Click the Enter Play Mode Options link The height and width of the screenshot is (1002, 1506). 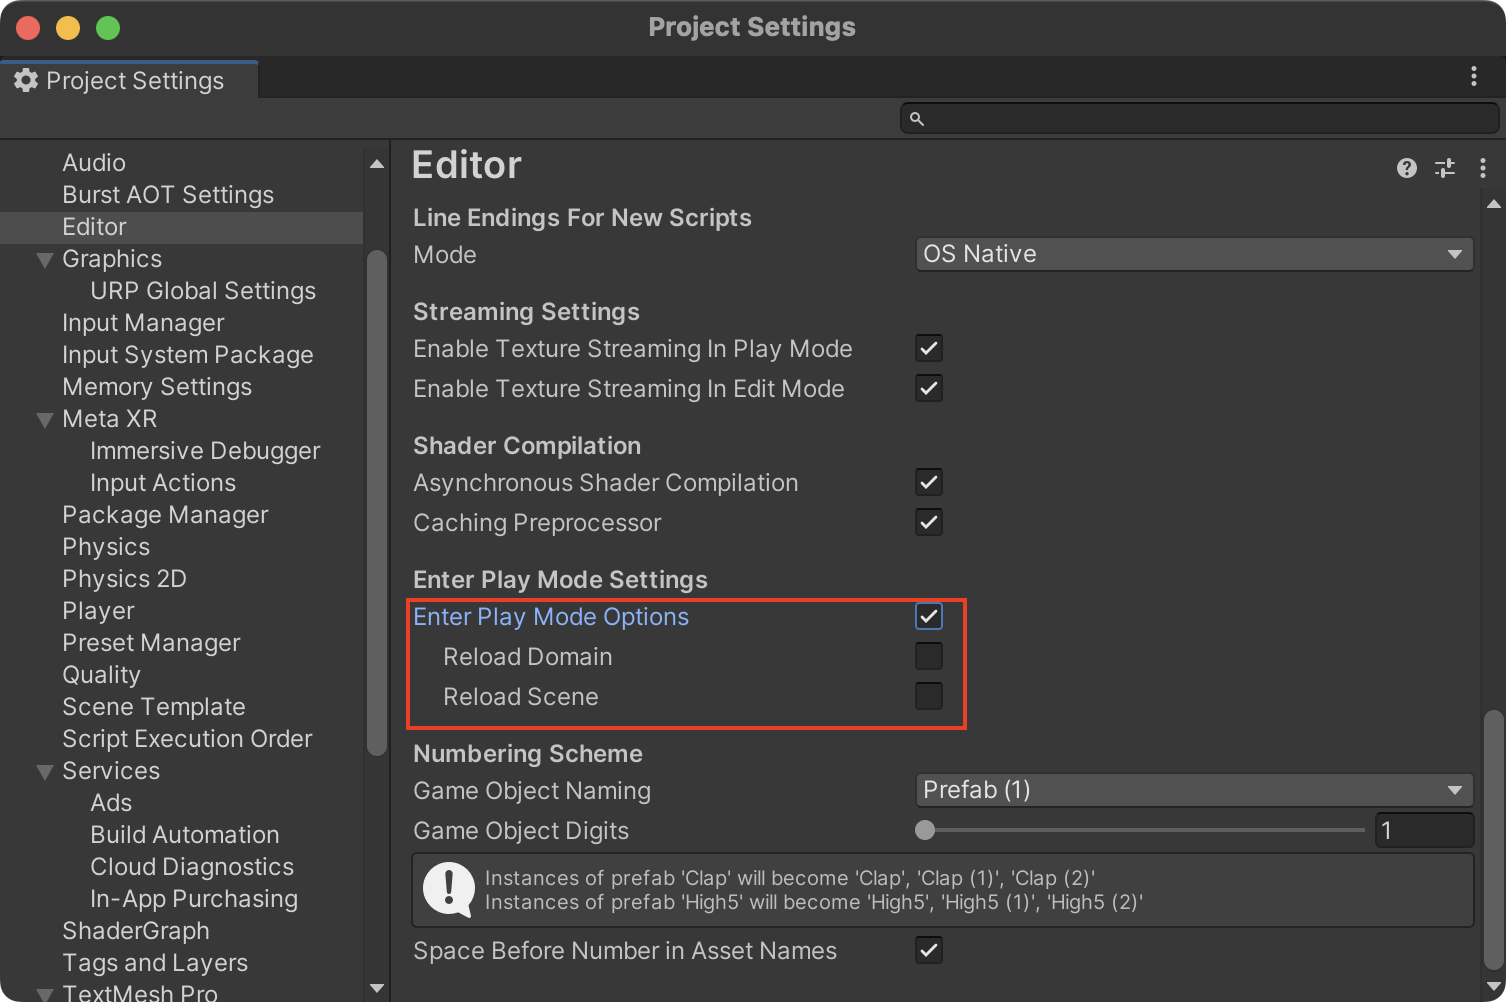click(551, 617)
